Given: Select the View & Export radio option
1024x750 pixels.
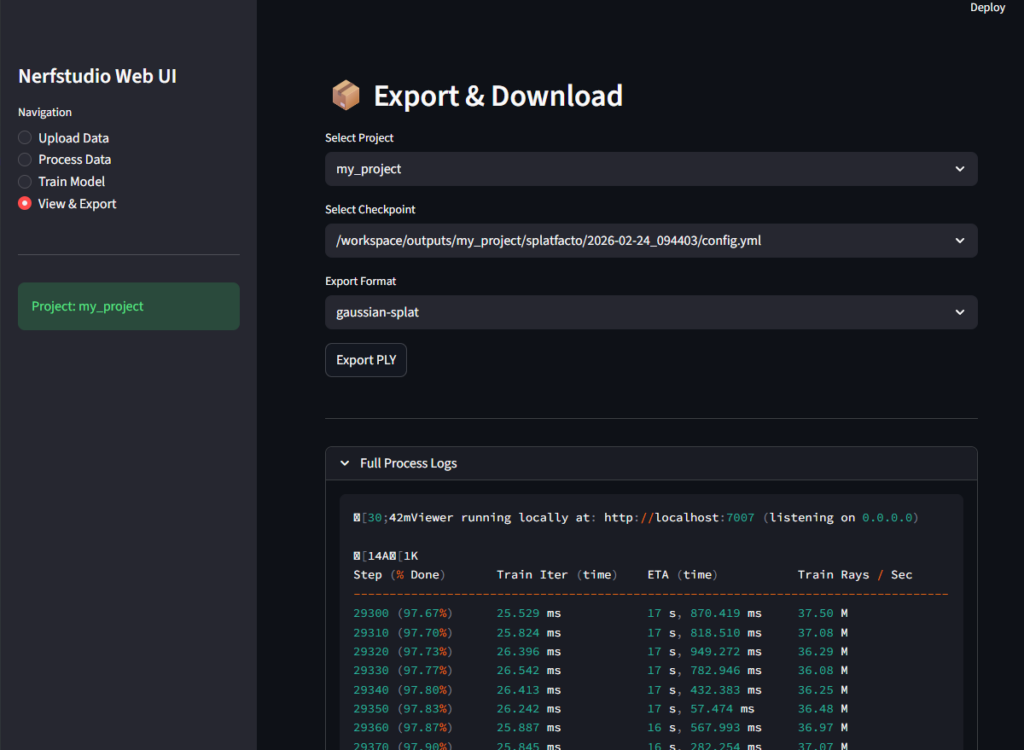Looking at the screenshot, I should 25,204.
